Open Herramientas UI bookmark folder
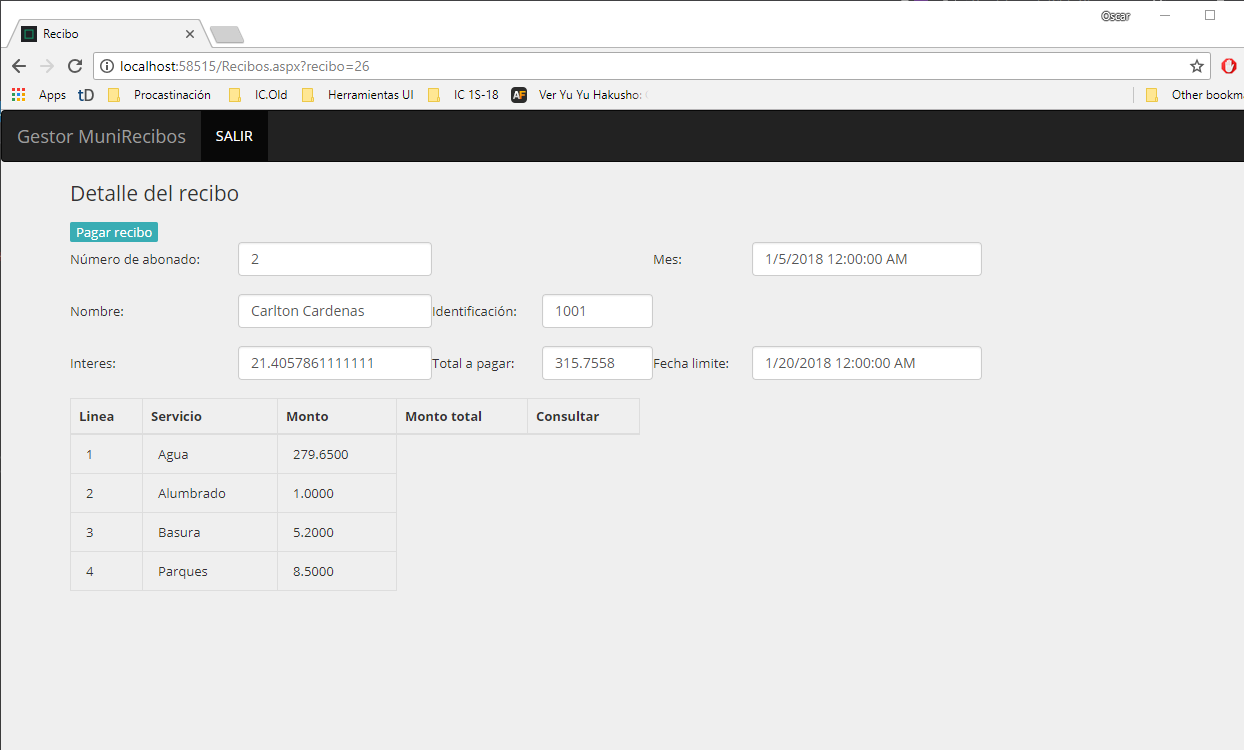1244x750 pixels. [x=357, y=95]
